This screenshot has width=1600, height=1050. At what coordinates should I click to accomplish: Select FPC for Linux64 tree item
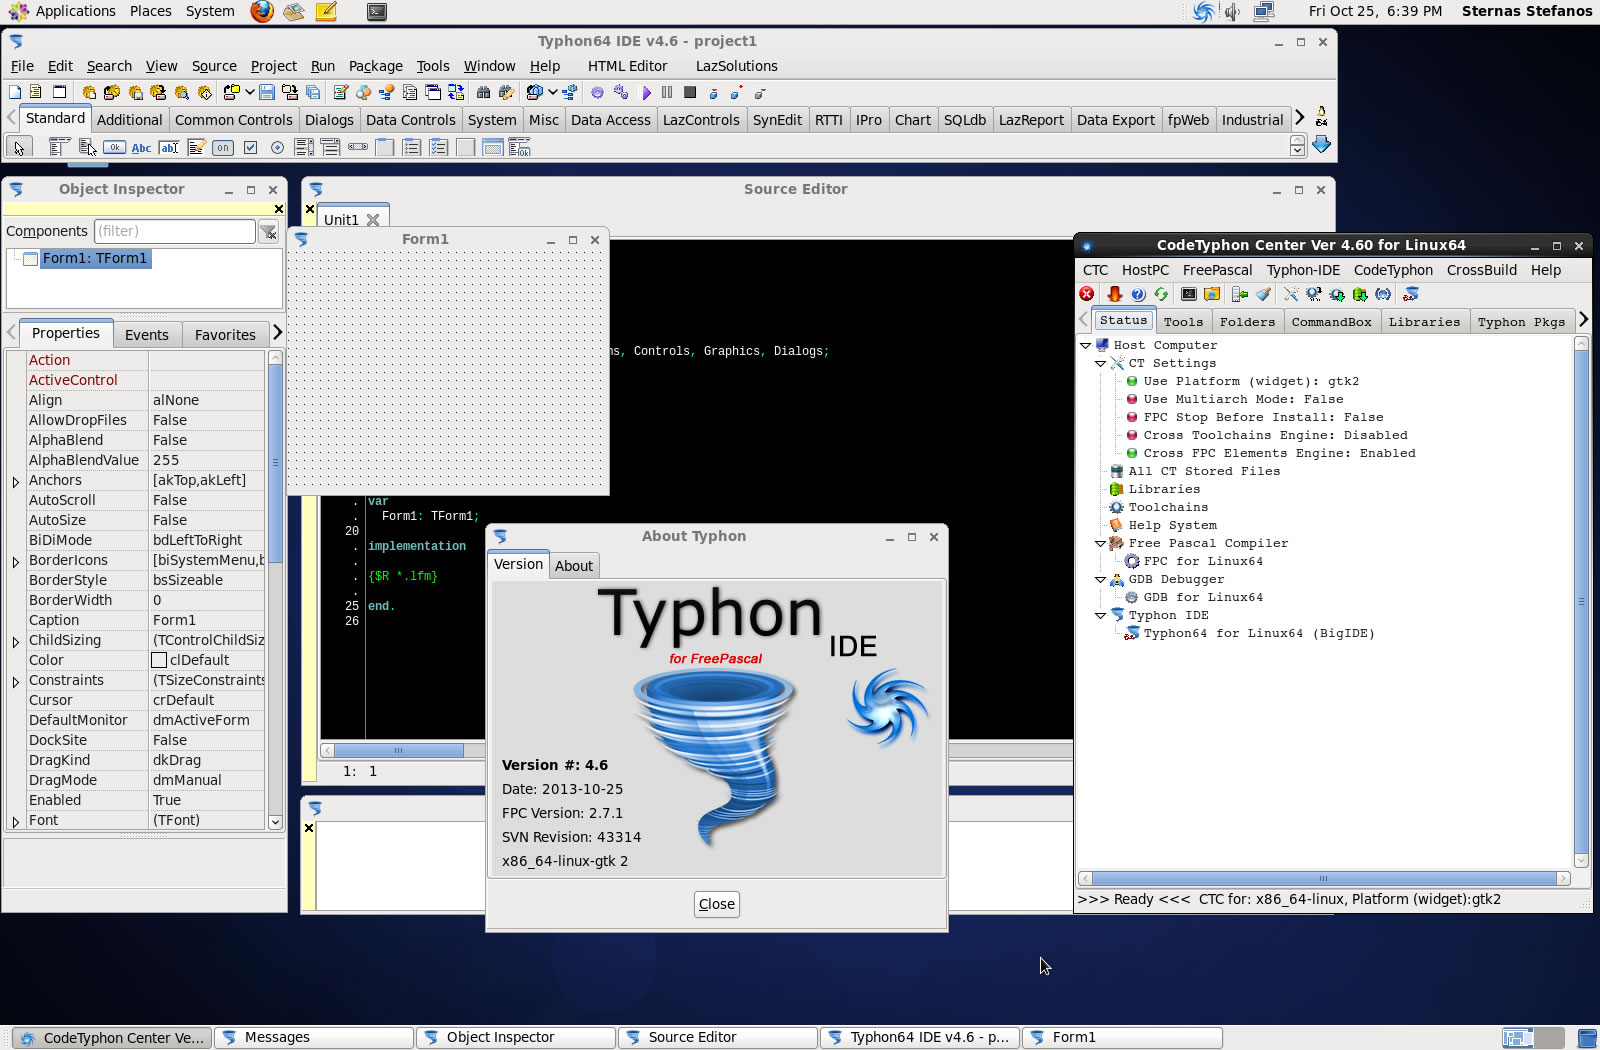tap(1203, 561)
